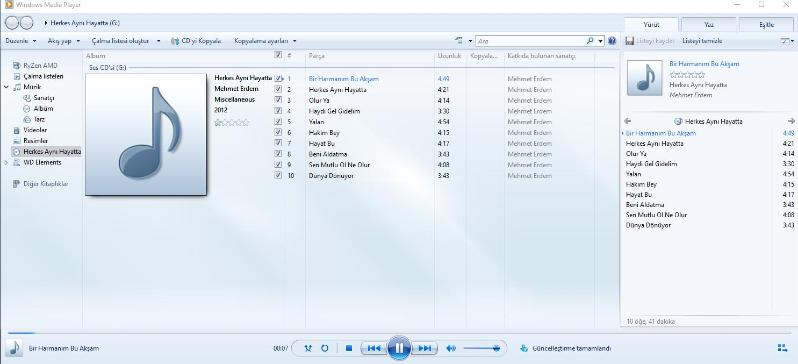Open the search box dropdown arrow

pyautogui.click(x=601, y=41)
